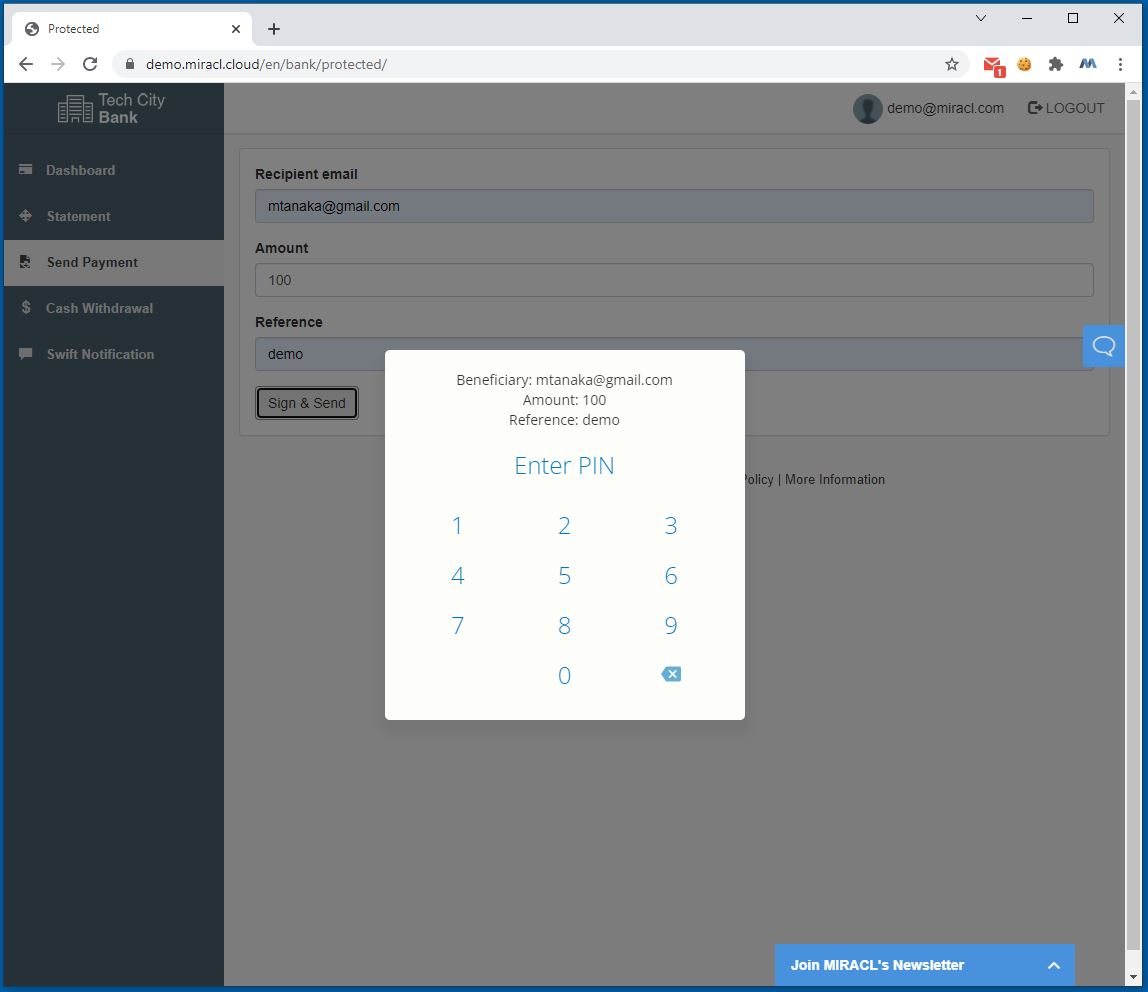Select the Statement transfer icon
This screenshot has width=1148, height=992.
coord(24,216)
